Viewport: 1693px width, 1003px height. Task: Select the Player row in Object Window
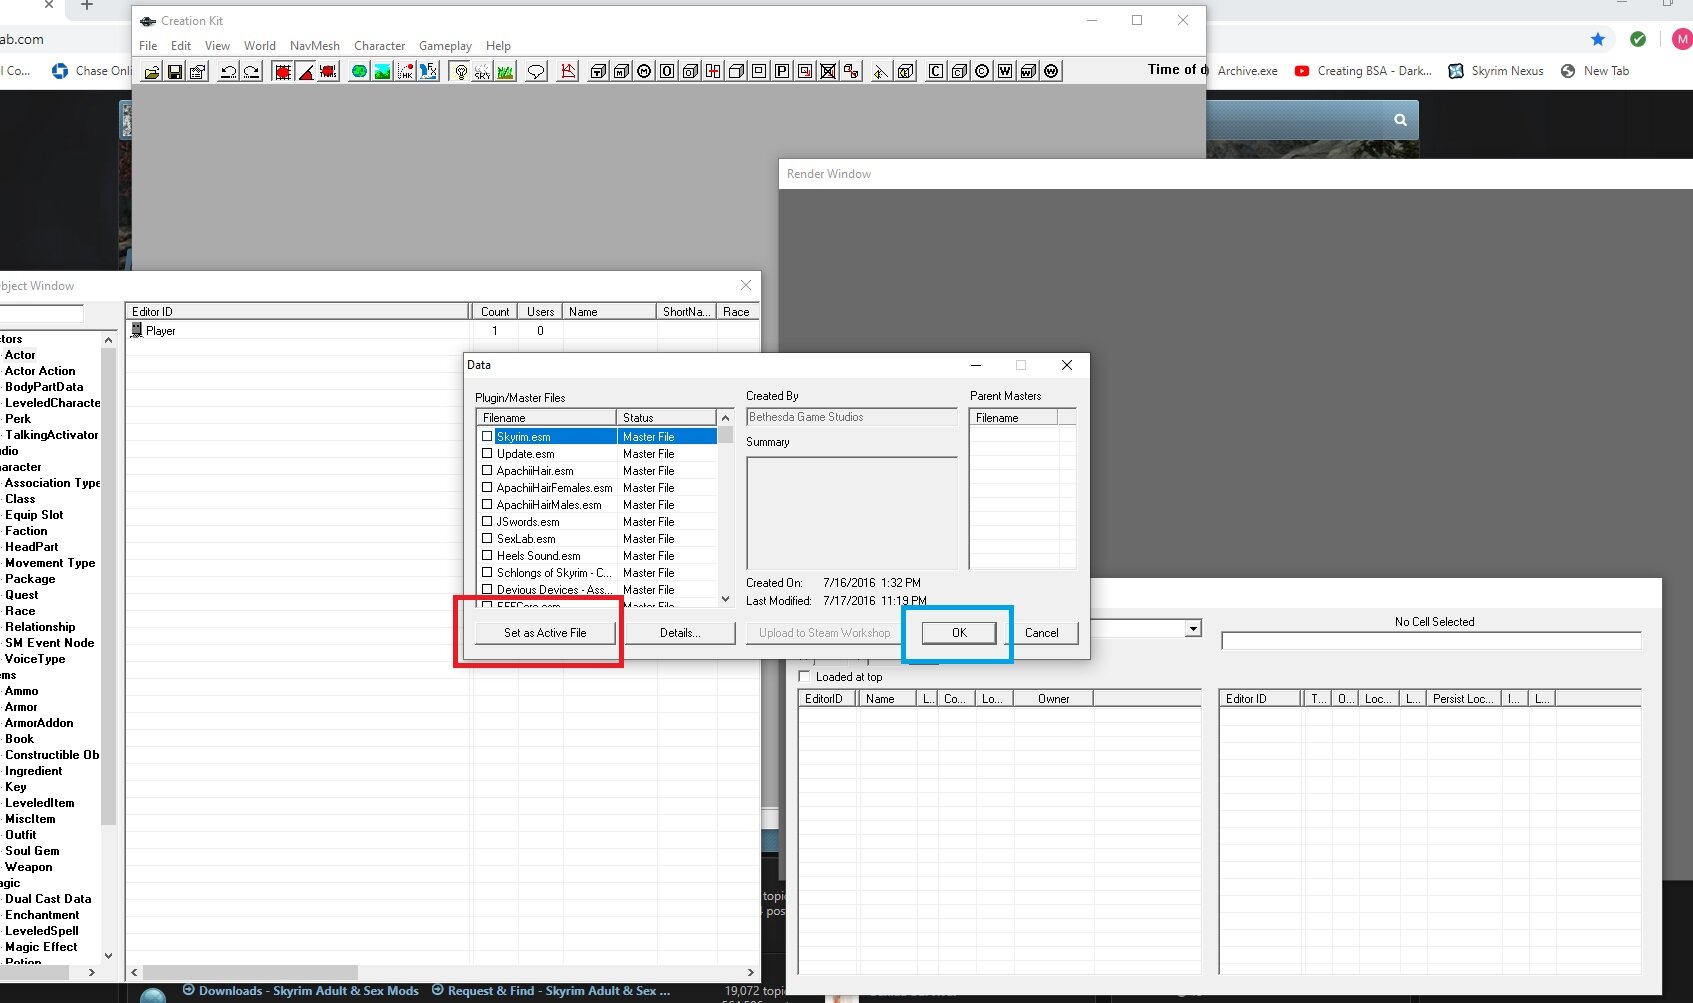442,331
